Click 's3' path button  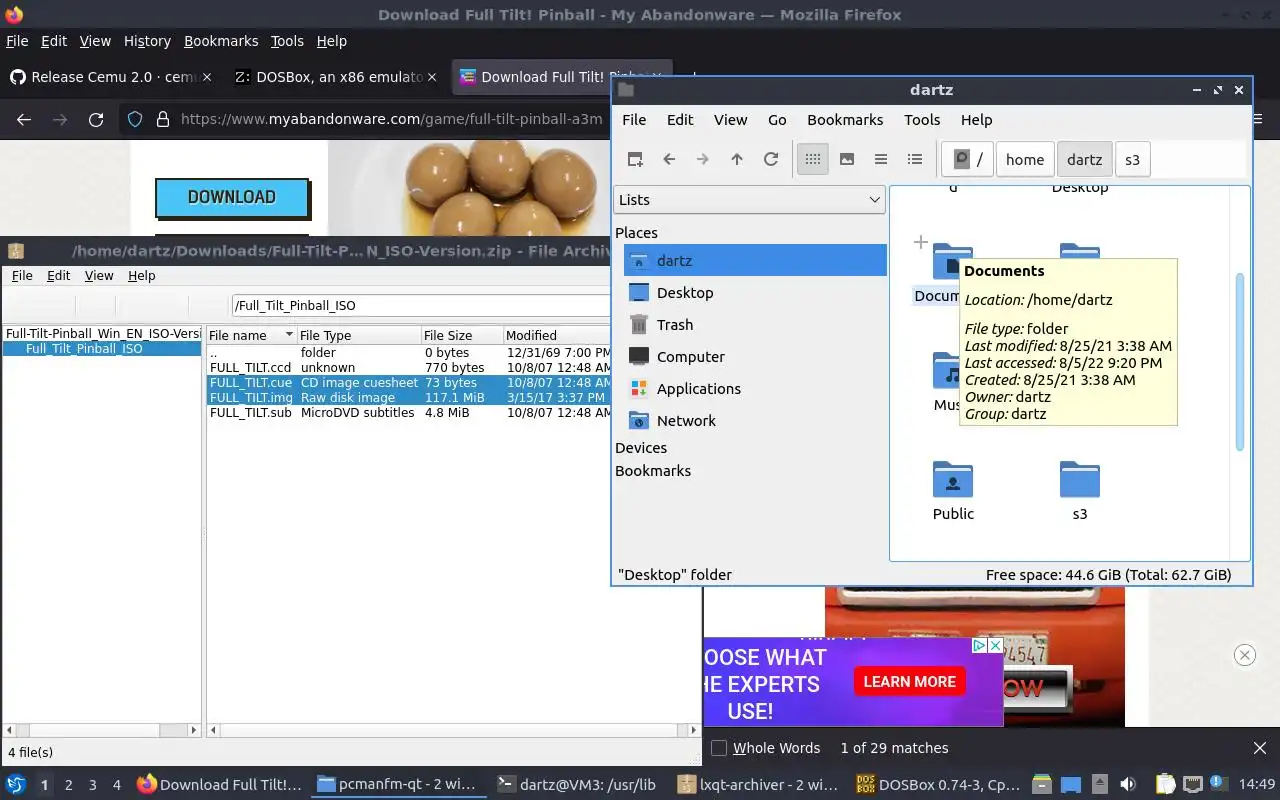point(1132,159)
